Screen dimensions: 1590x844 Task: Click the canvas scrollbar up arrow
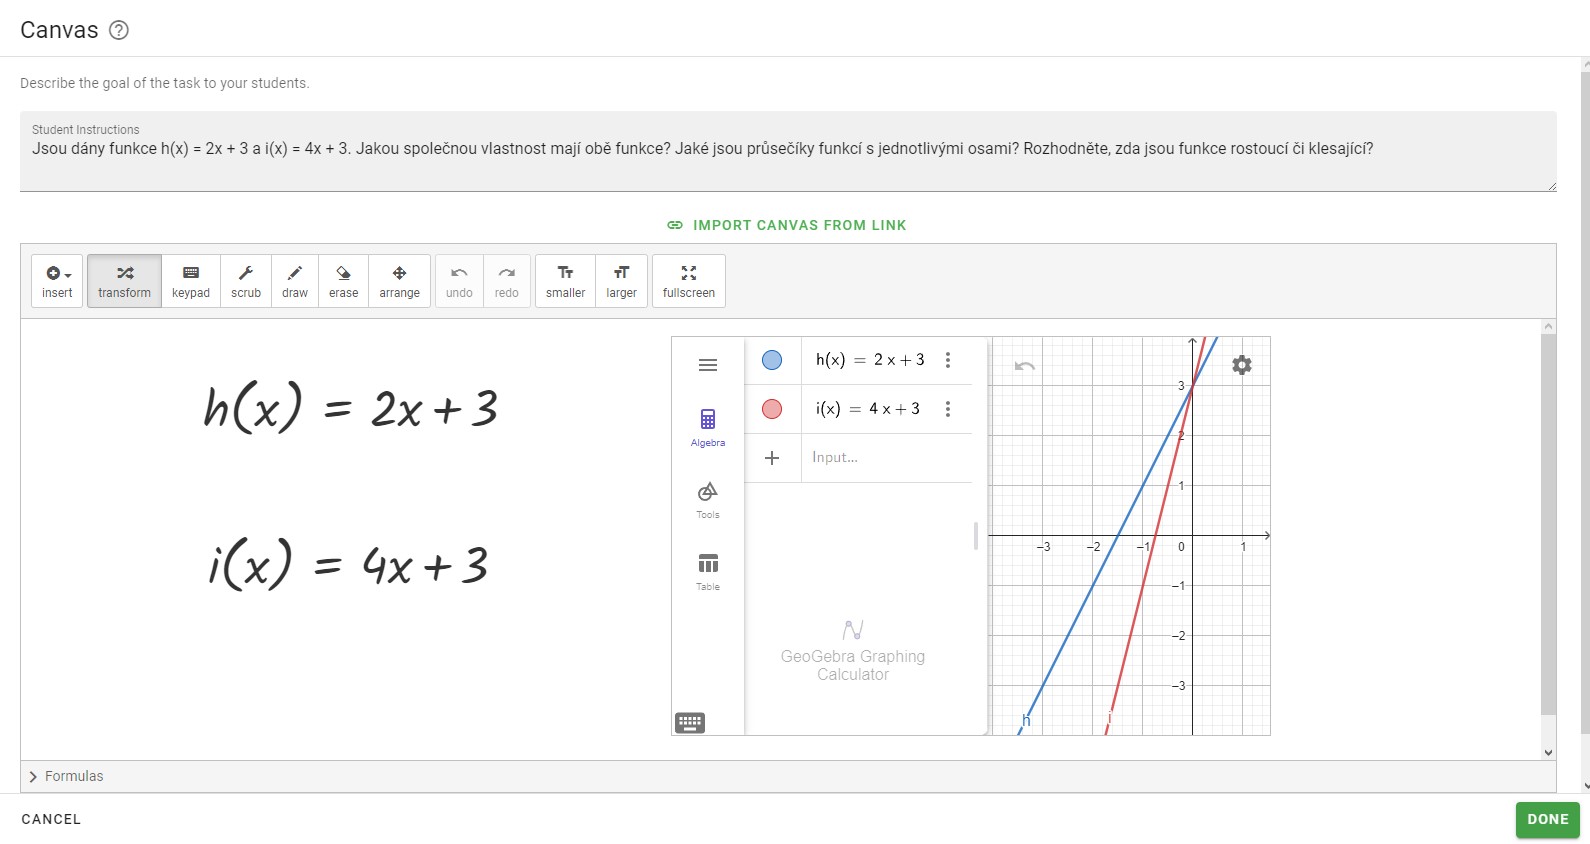1549,326
